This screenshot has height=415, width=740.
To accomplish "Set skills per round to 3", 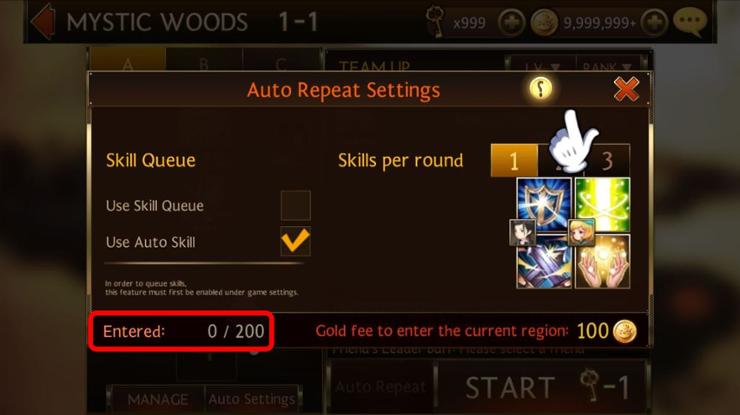I will (607, 161).
